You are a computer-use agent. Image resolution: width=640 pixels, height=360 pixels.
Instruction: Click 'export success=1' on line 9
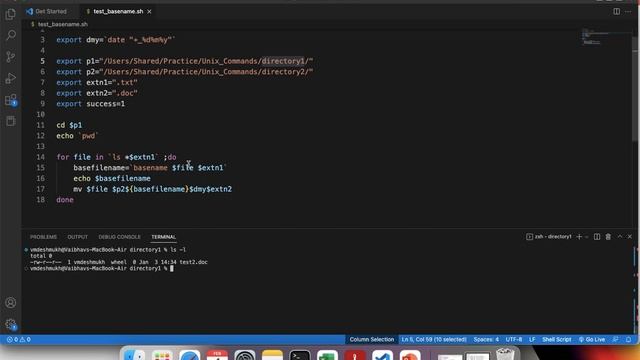point(91,104)
